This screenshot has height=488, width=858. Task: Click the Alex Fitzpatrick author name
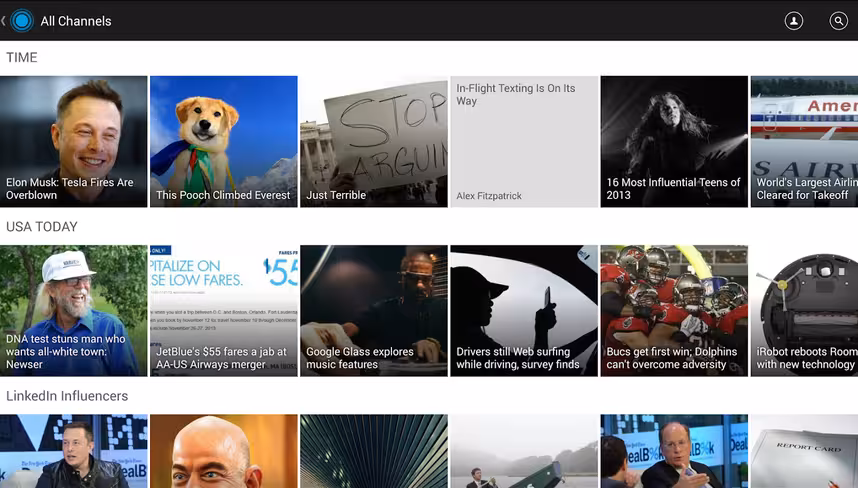point(489,196)
